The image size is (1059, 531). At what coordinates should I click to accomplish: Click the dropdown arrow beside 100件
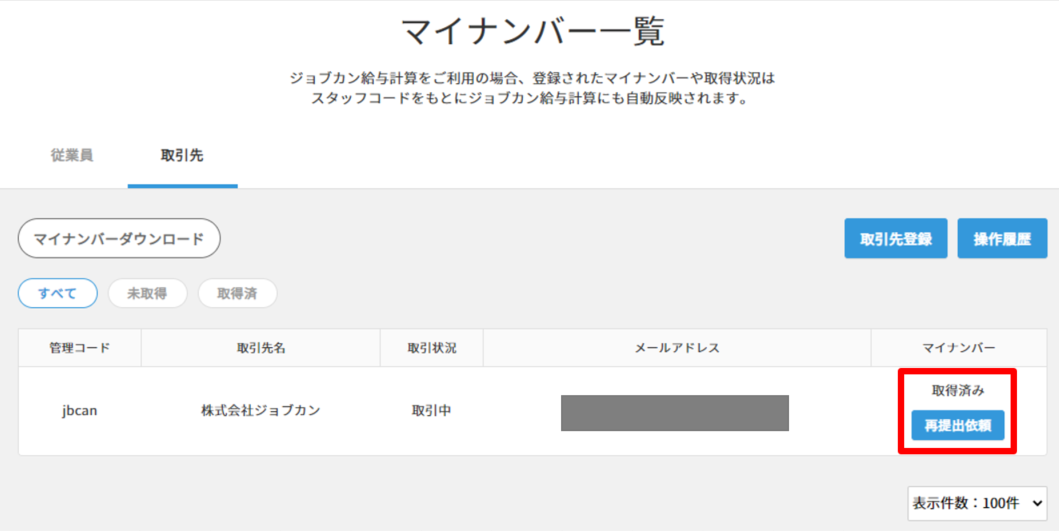[x=1037, y=503]
